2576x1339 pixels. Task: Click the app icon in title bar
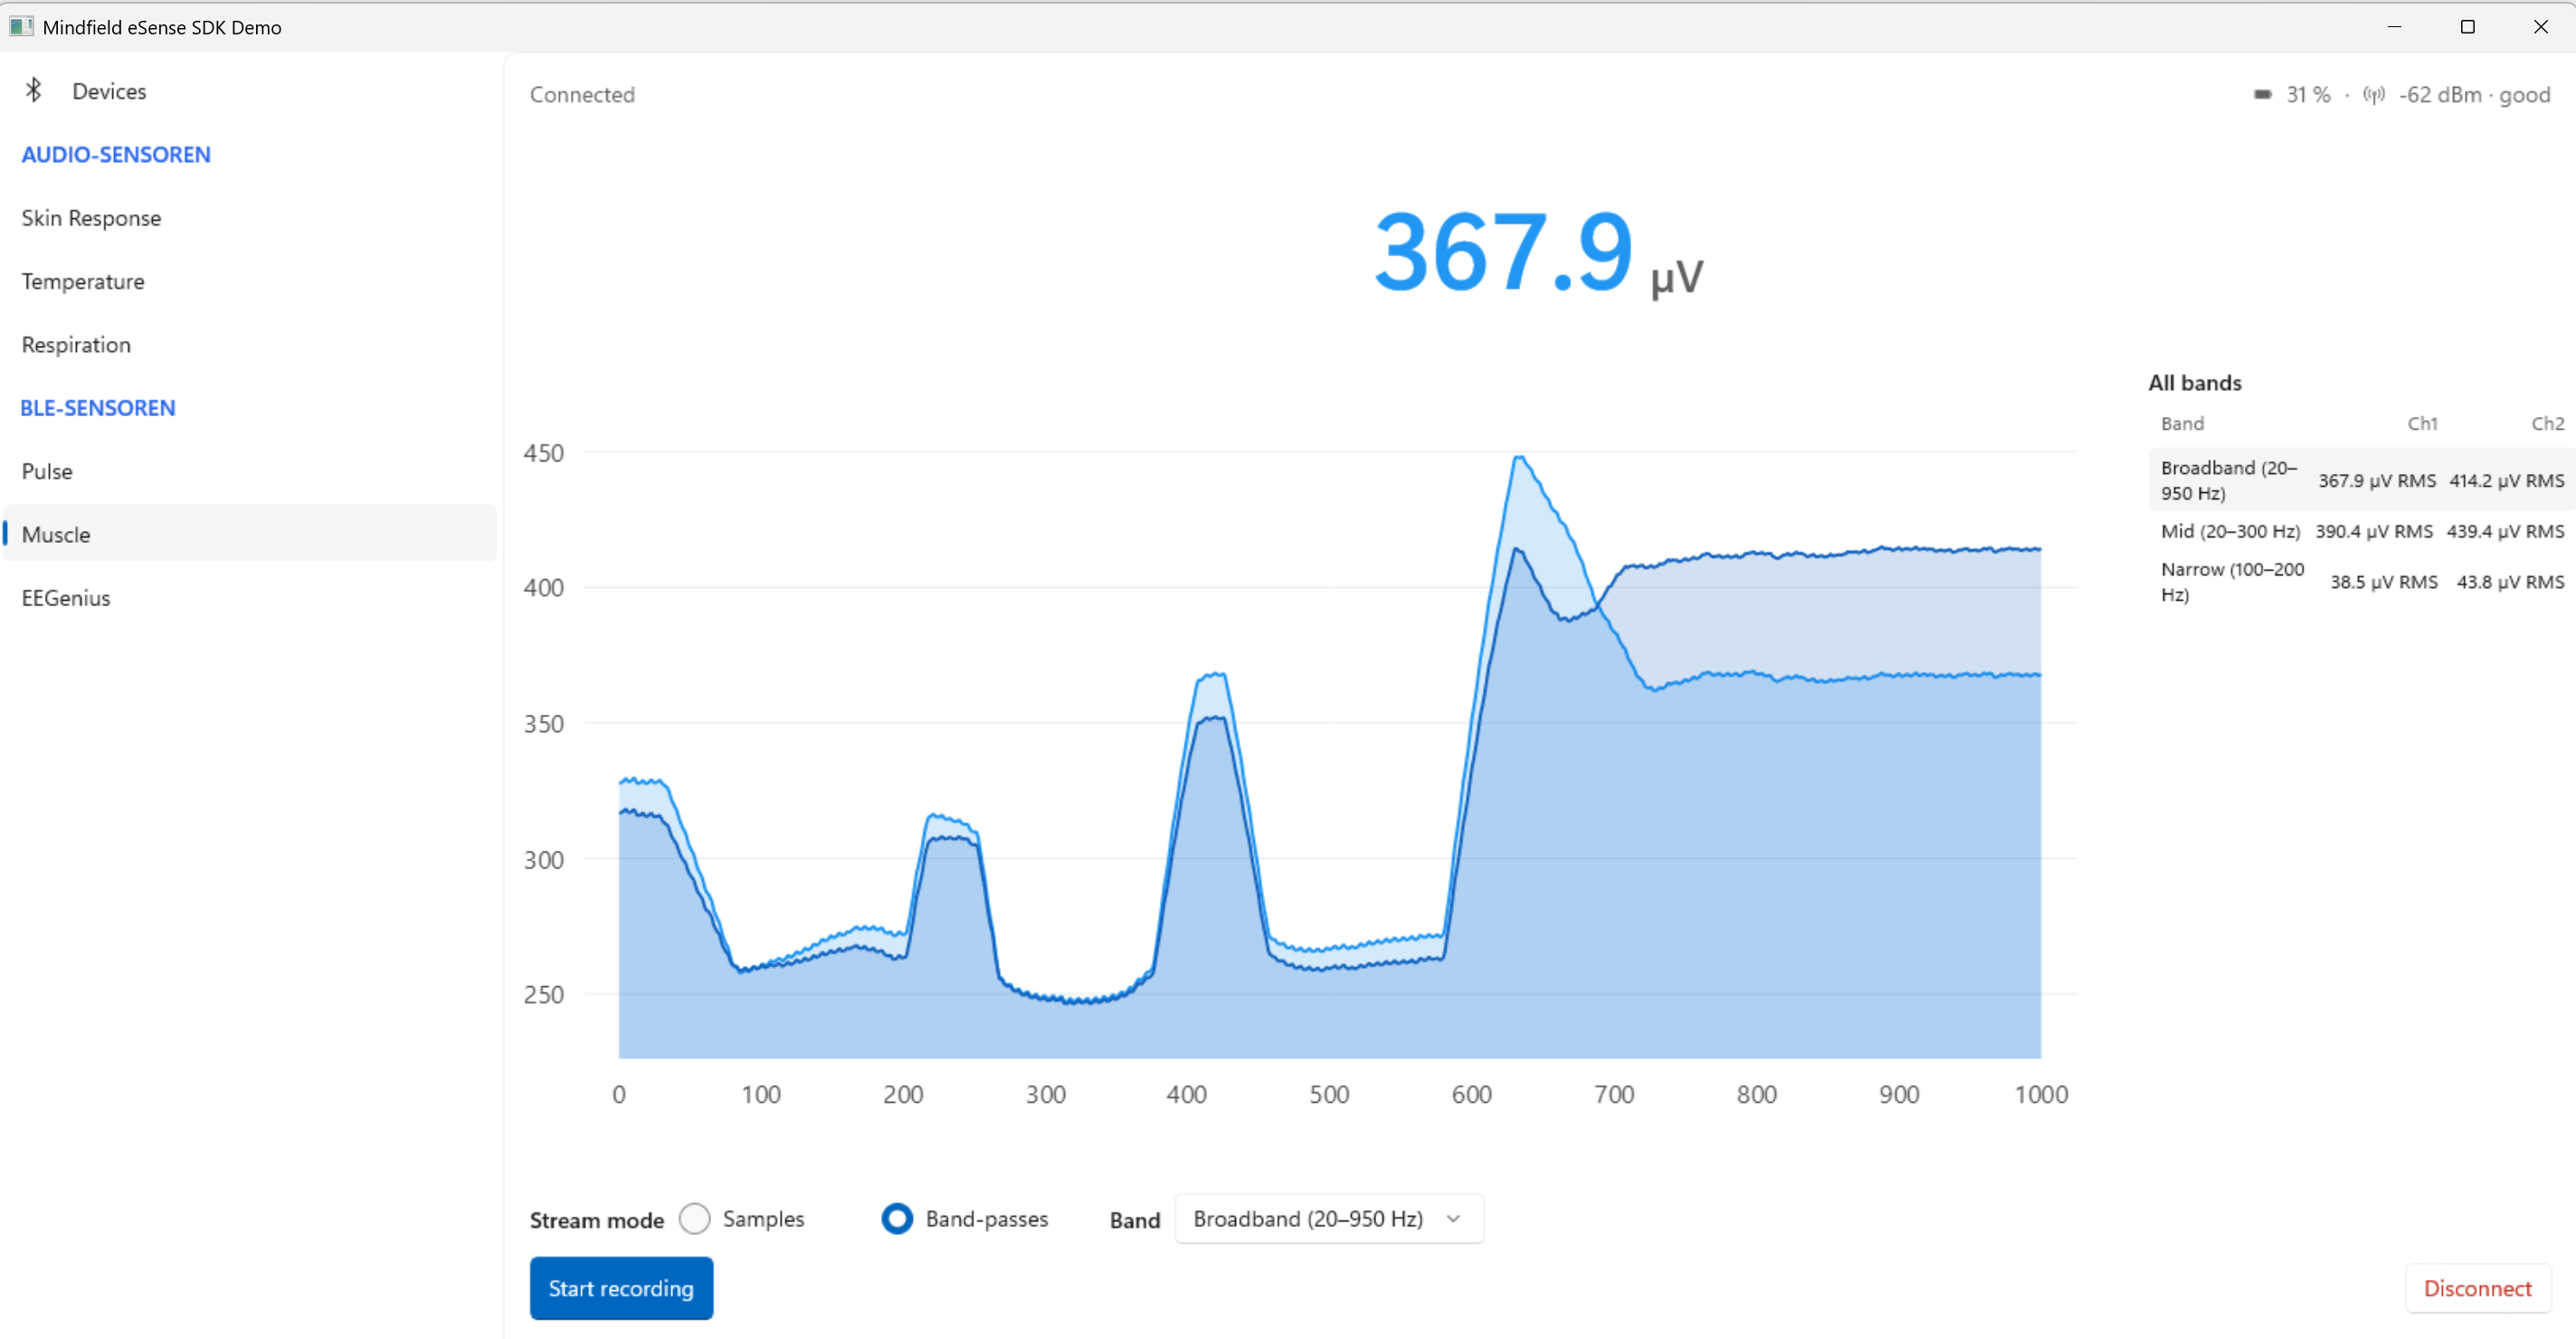click(20, 27)
